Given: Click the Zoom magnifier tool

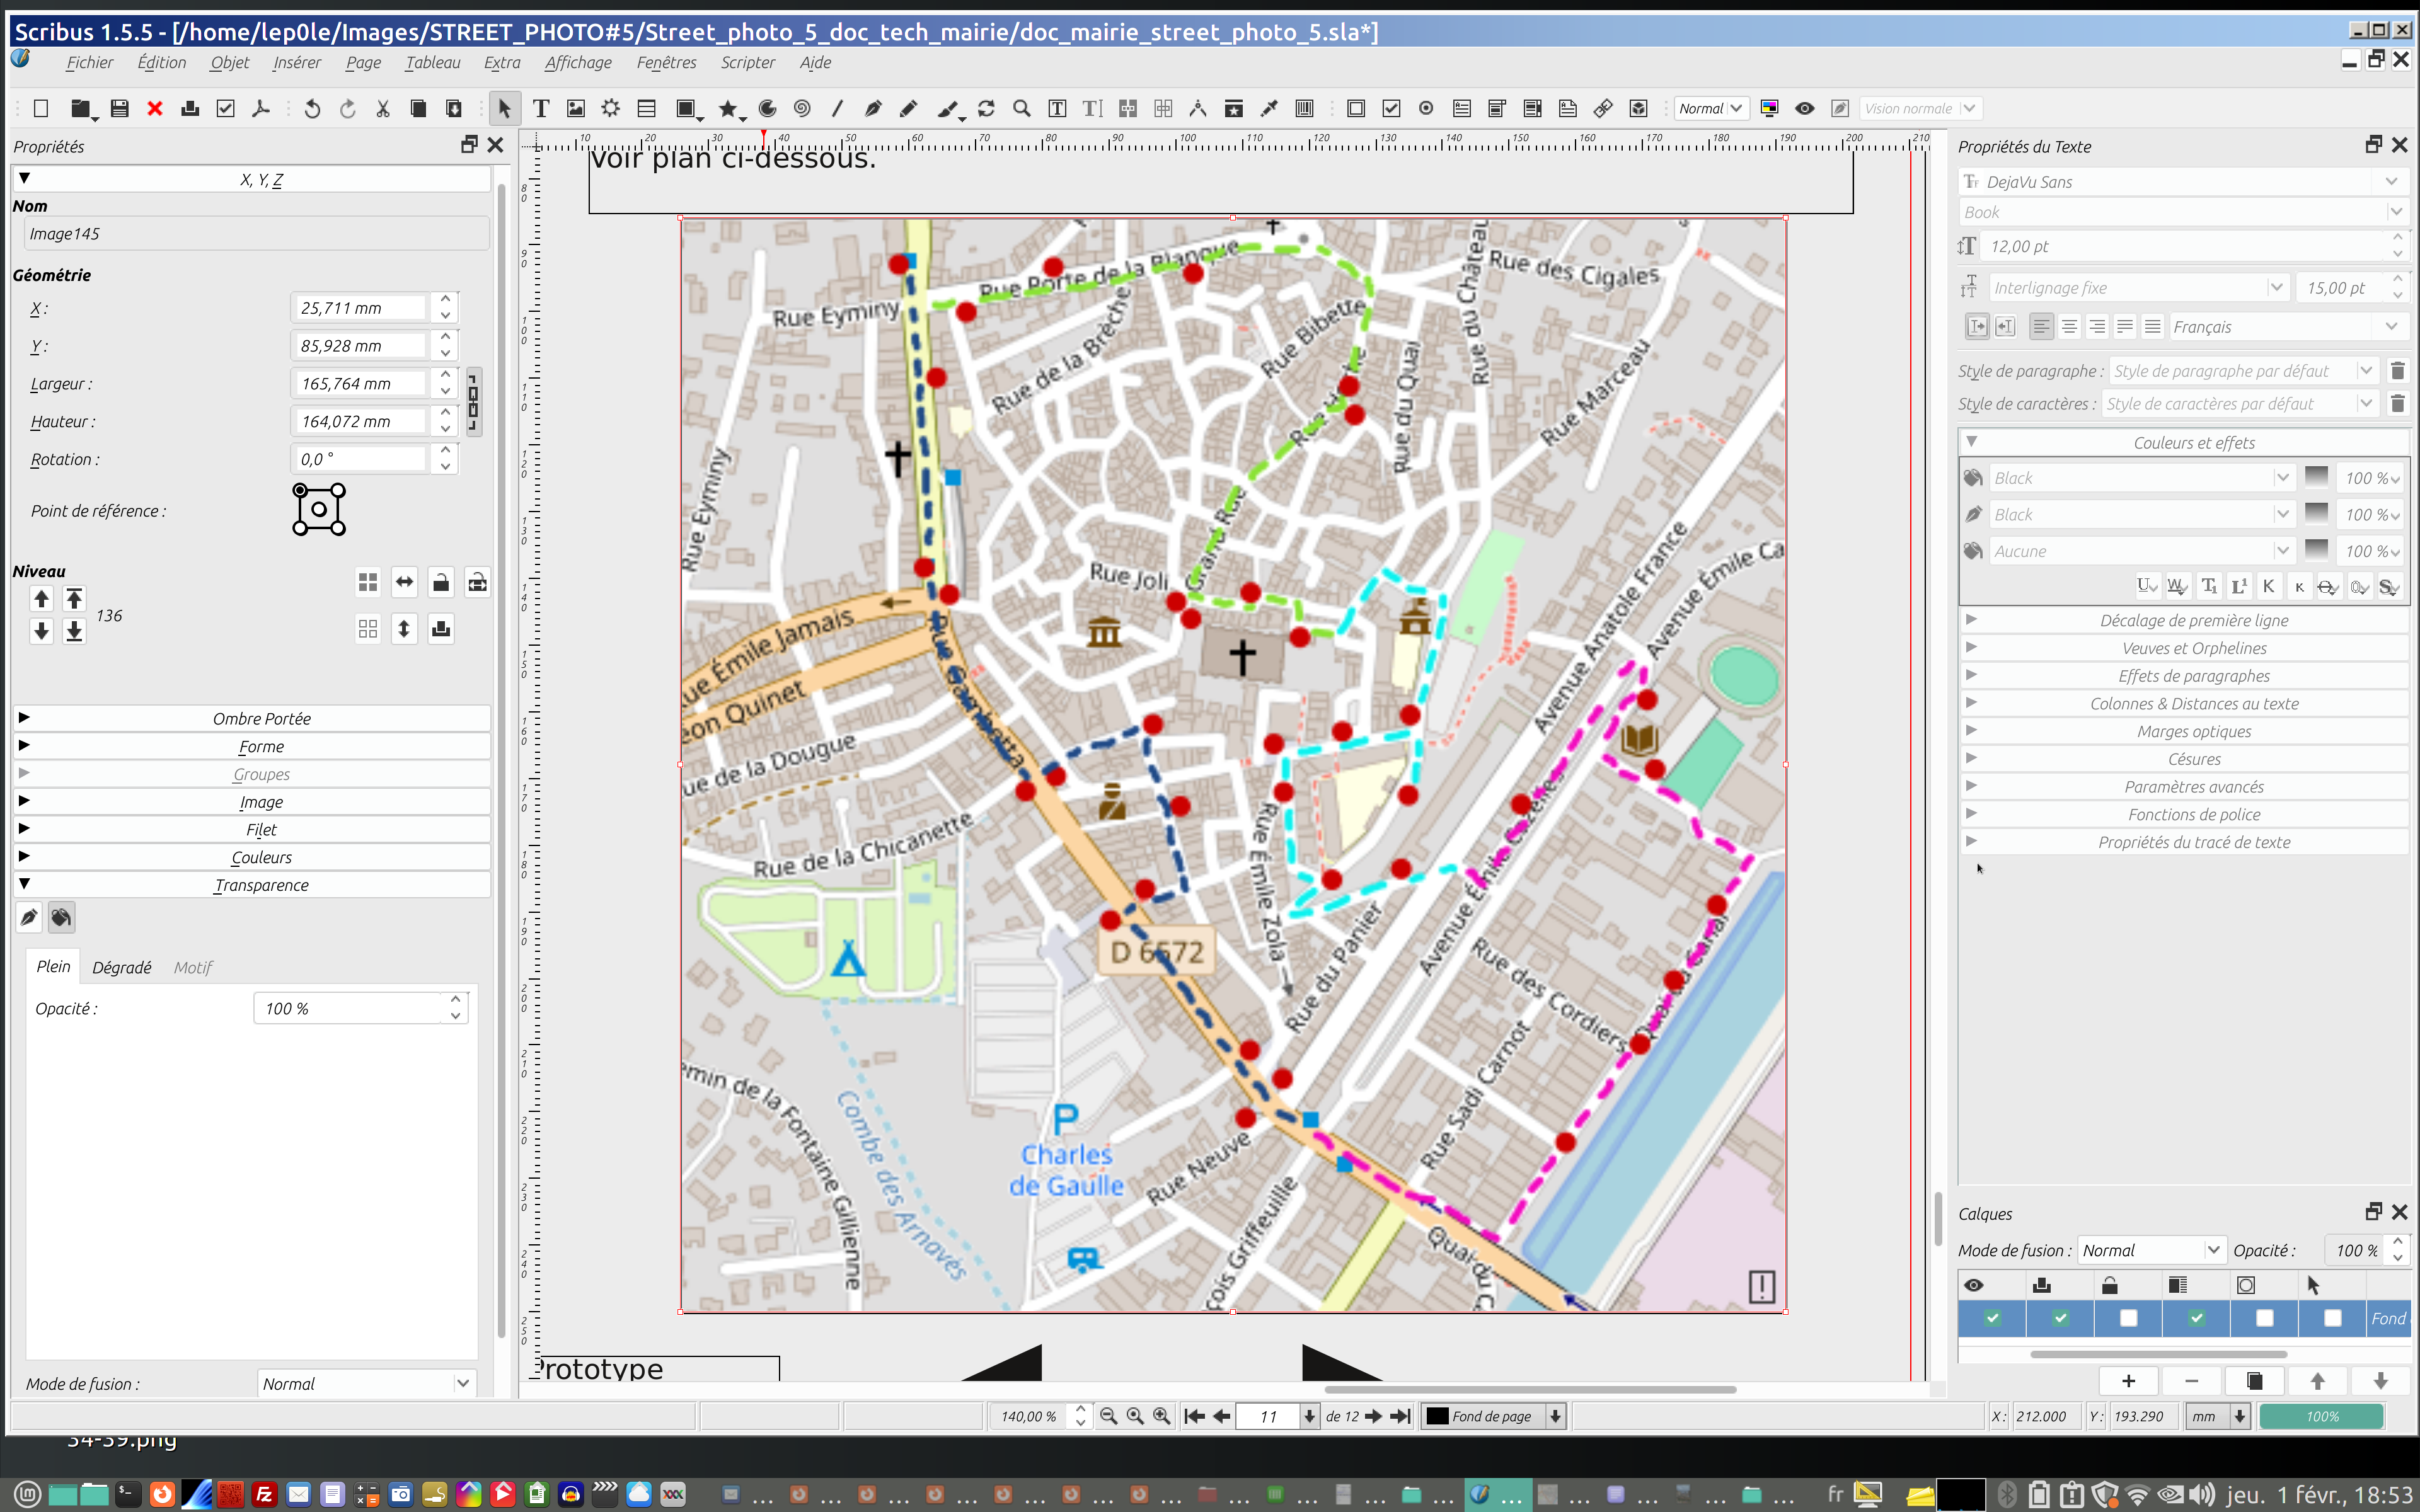Looking at the screenshot, I should 1021,108.
